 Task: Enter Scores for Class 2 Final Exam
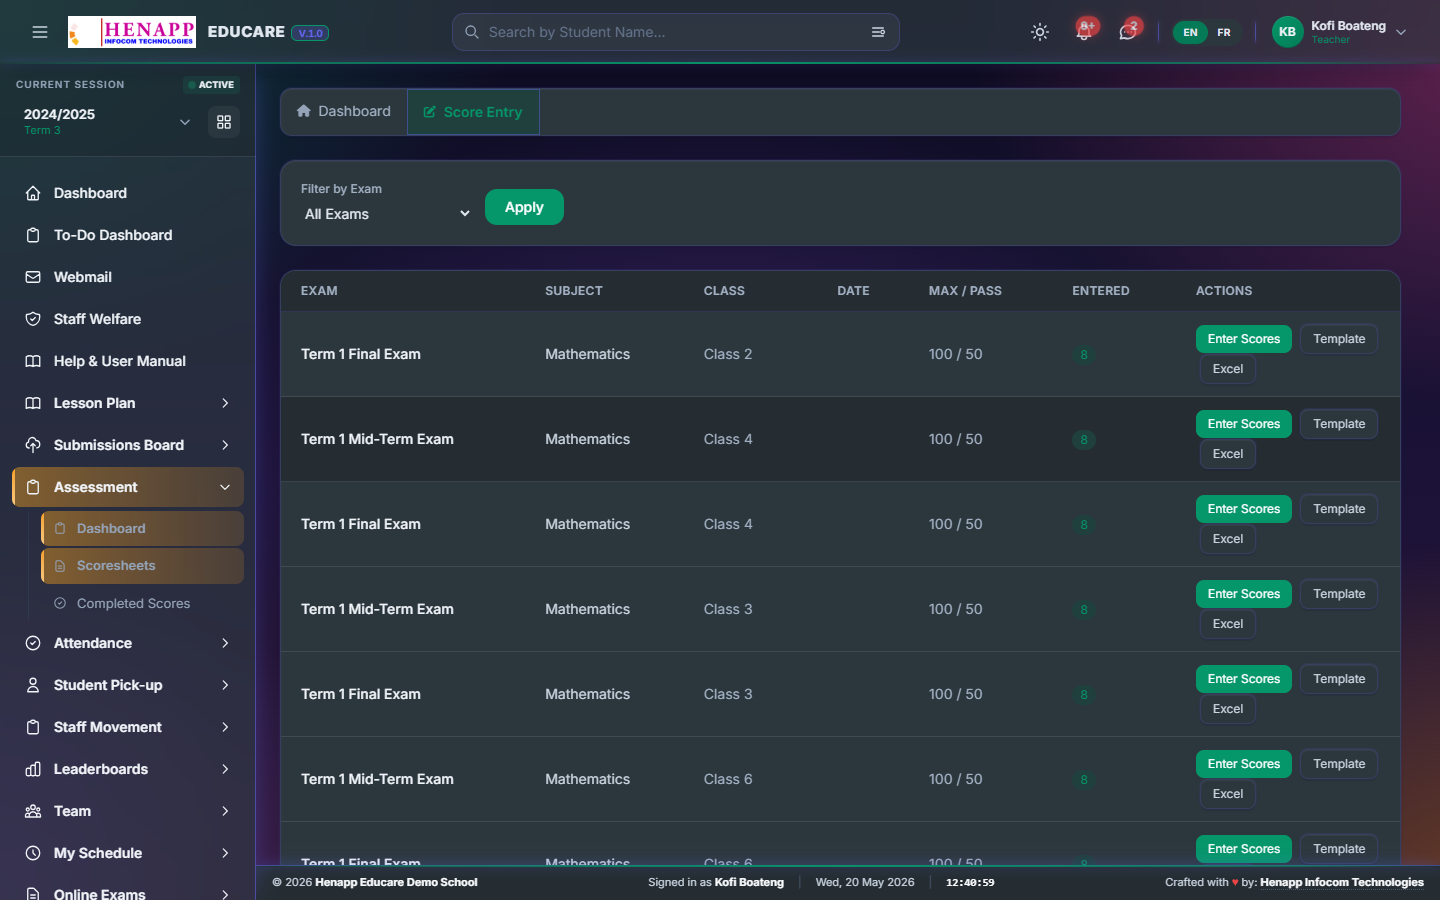click(1244, 339)
